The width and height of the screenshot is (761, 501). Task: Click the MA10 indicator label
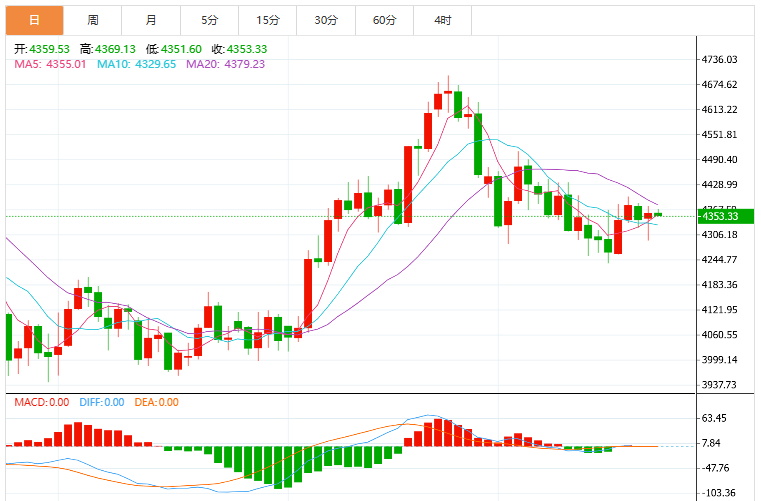click(x=136, y=64)
